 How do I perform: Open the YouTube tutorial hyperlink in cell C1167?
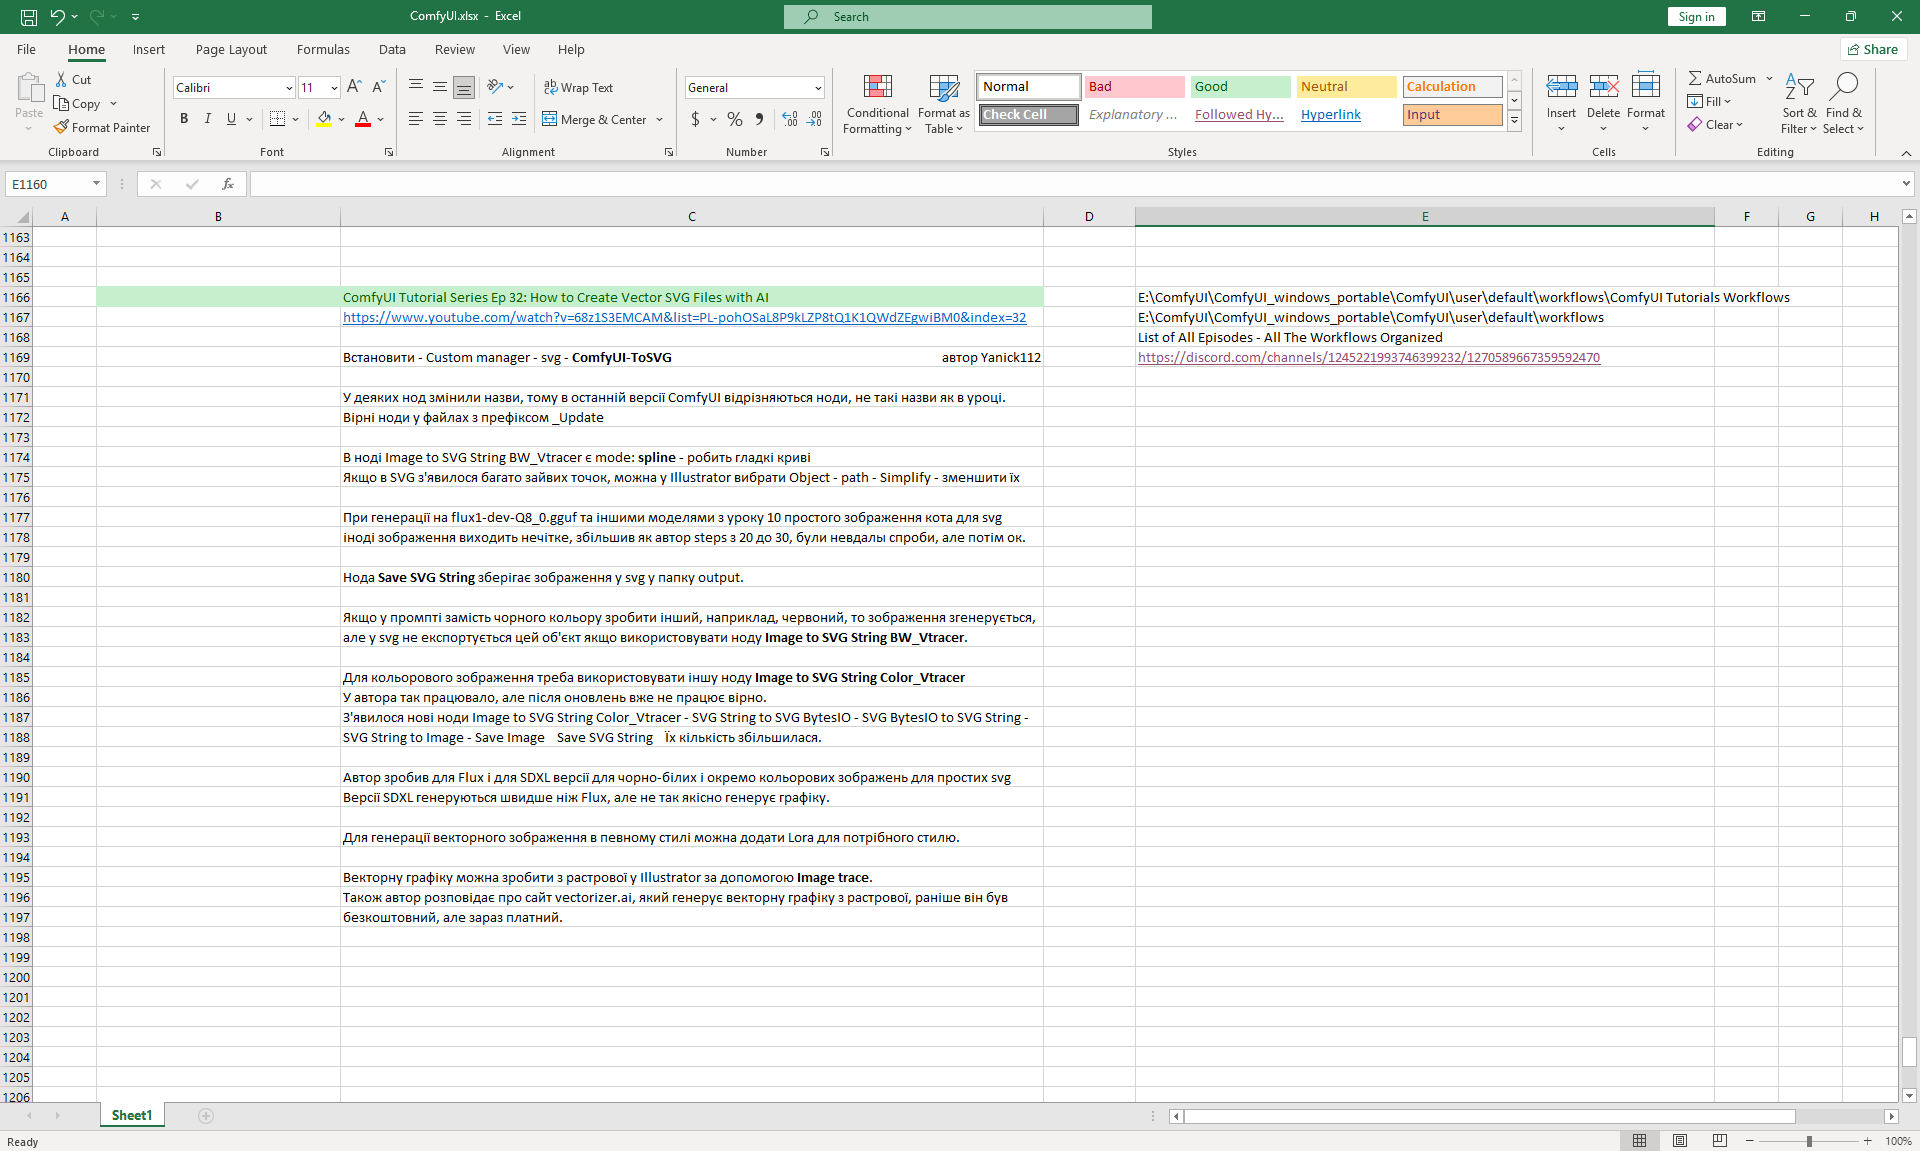[684, 318]
